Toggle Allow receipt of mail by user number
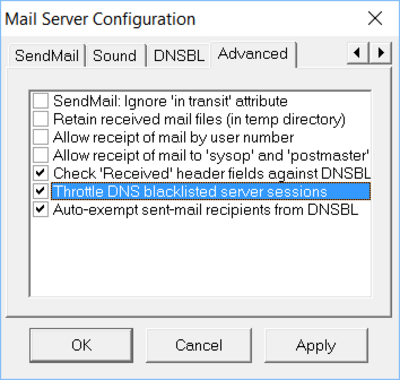Image resolution: width=400 pixels, height=380 pixels. tap(41, 137)
